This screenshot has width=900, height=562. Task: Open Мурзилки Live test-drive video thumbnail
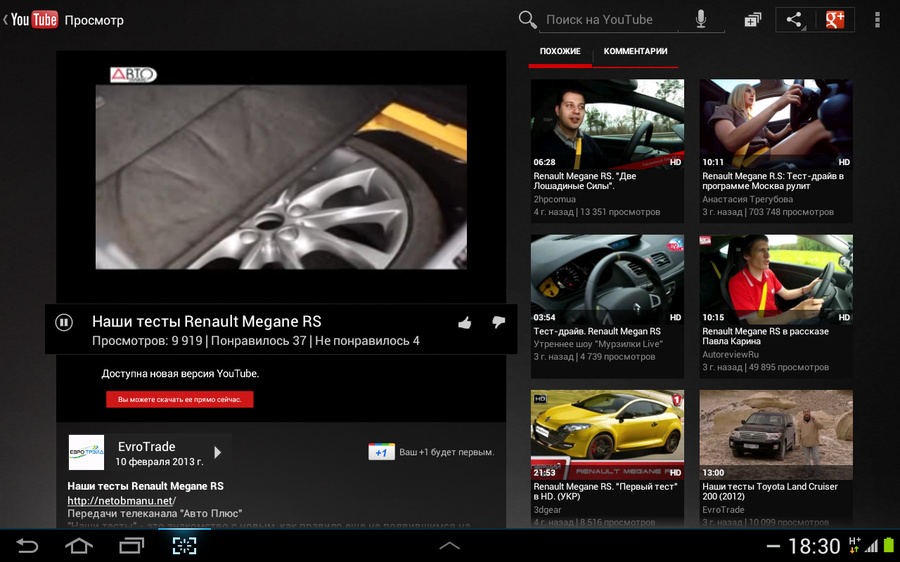(607, 280)
